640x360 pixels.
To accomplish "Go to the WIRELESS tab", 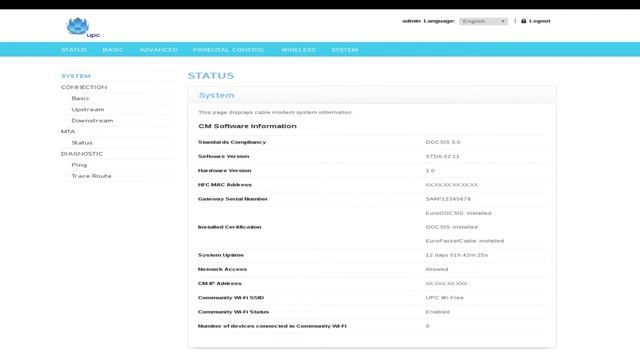I will point(298,50).
